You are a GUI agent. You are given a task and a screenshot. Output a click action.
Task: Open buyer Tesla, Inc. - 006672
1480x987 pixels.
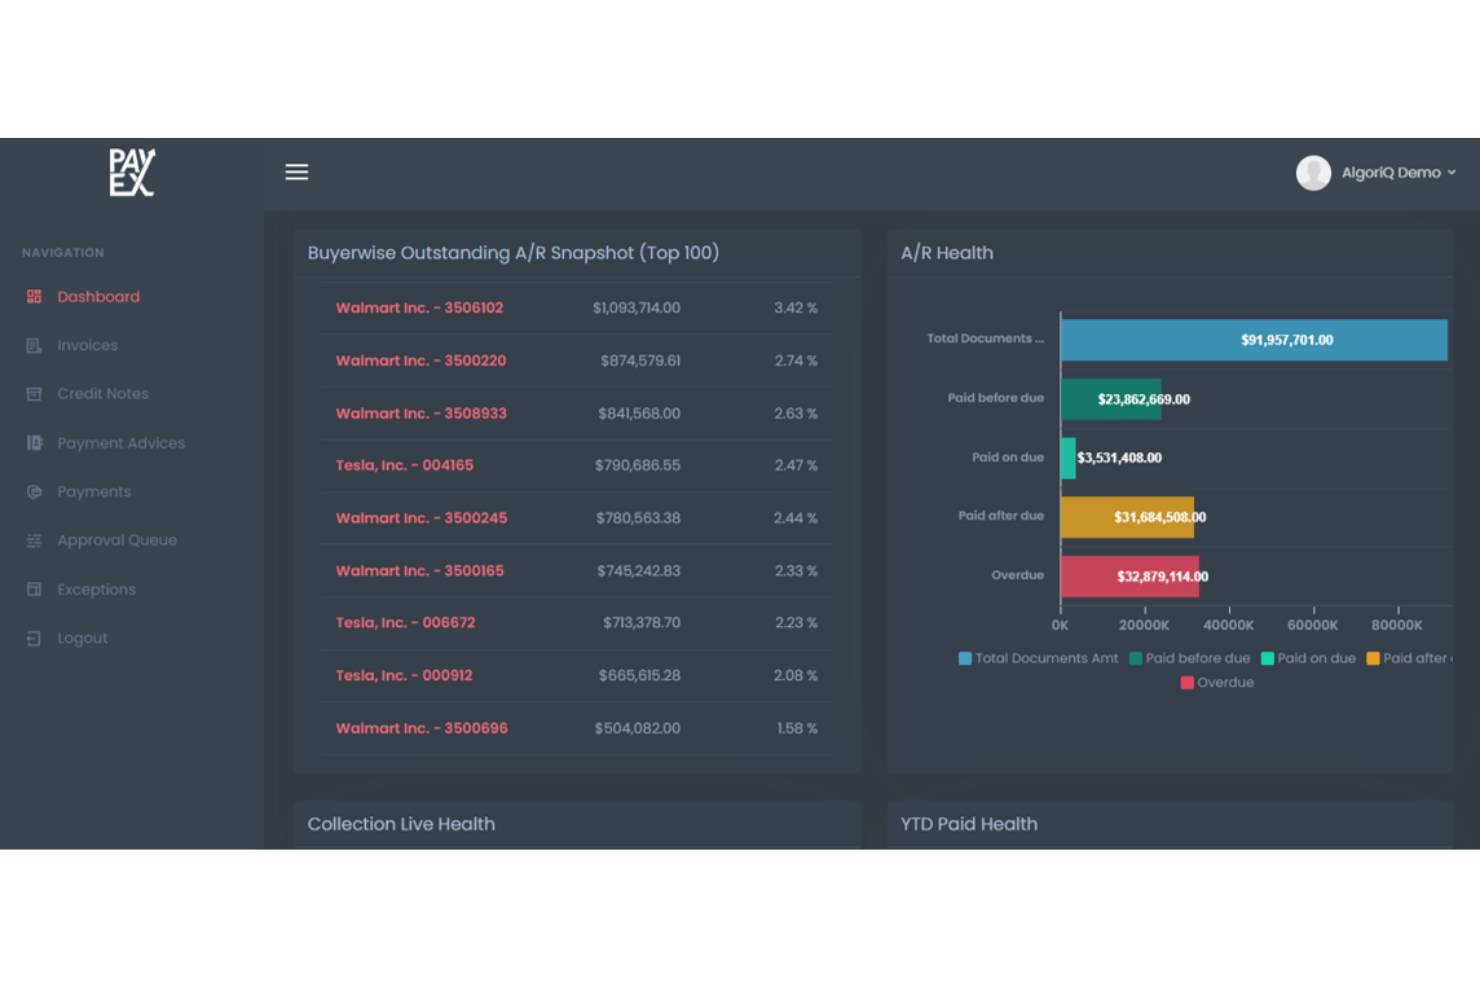click(405, 623)
